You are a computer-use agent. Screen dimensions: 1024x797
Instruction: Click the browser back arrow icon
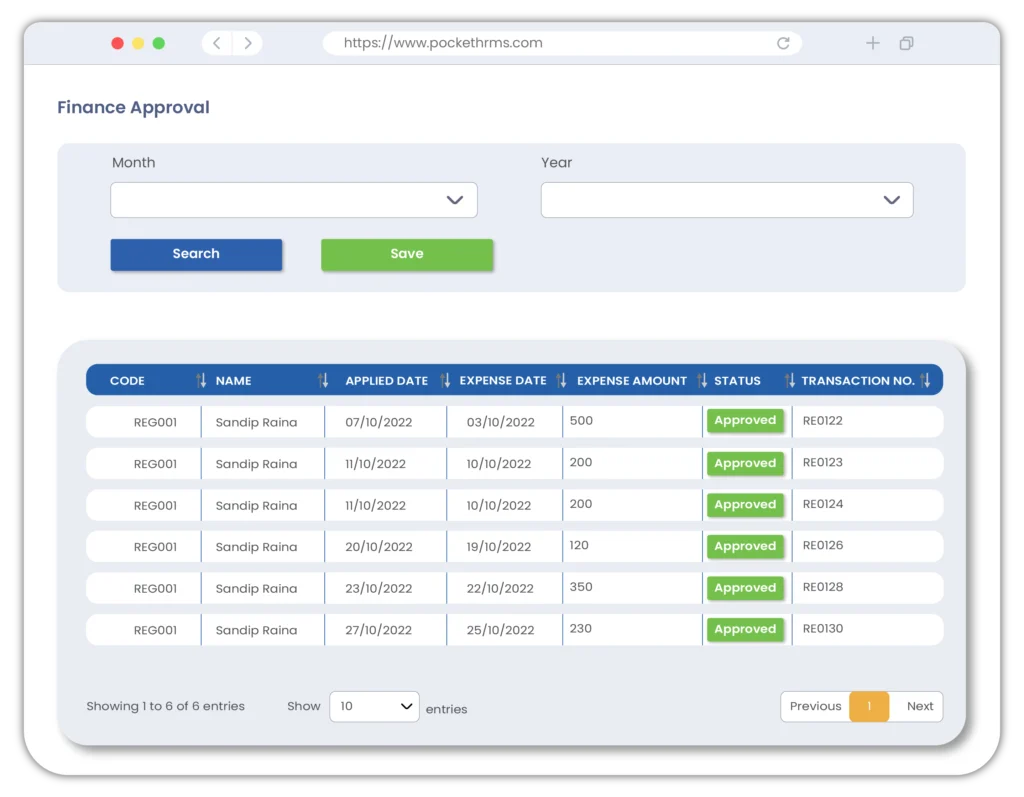click(217, 43)
